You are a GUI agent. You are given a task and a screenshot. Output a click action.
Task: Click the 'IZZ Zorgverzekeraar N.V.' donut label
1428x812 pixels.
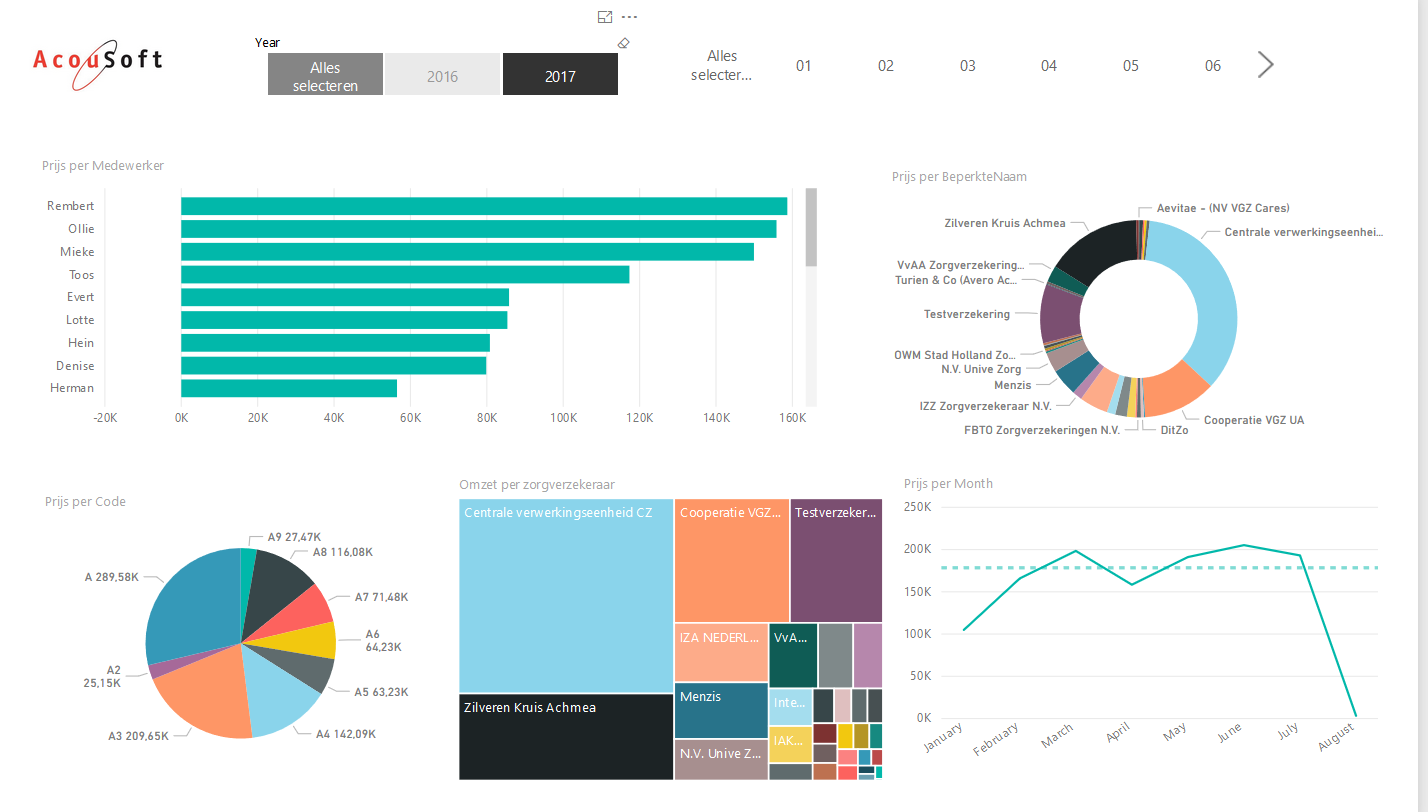986,406
